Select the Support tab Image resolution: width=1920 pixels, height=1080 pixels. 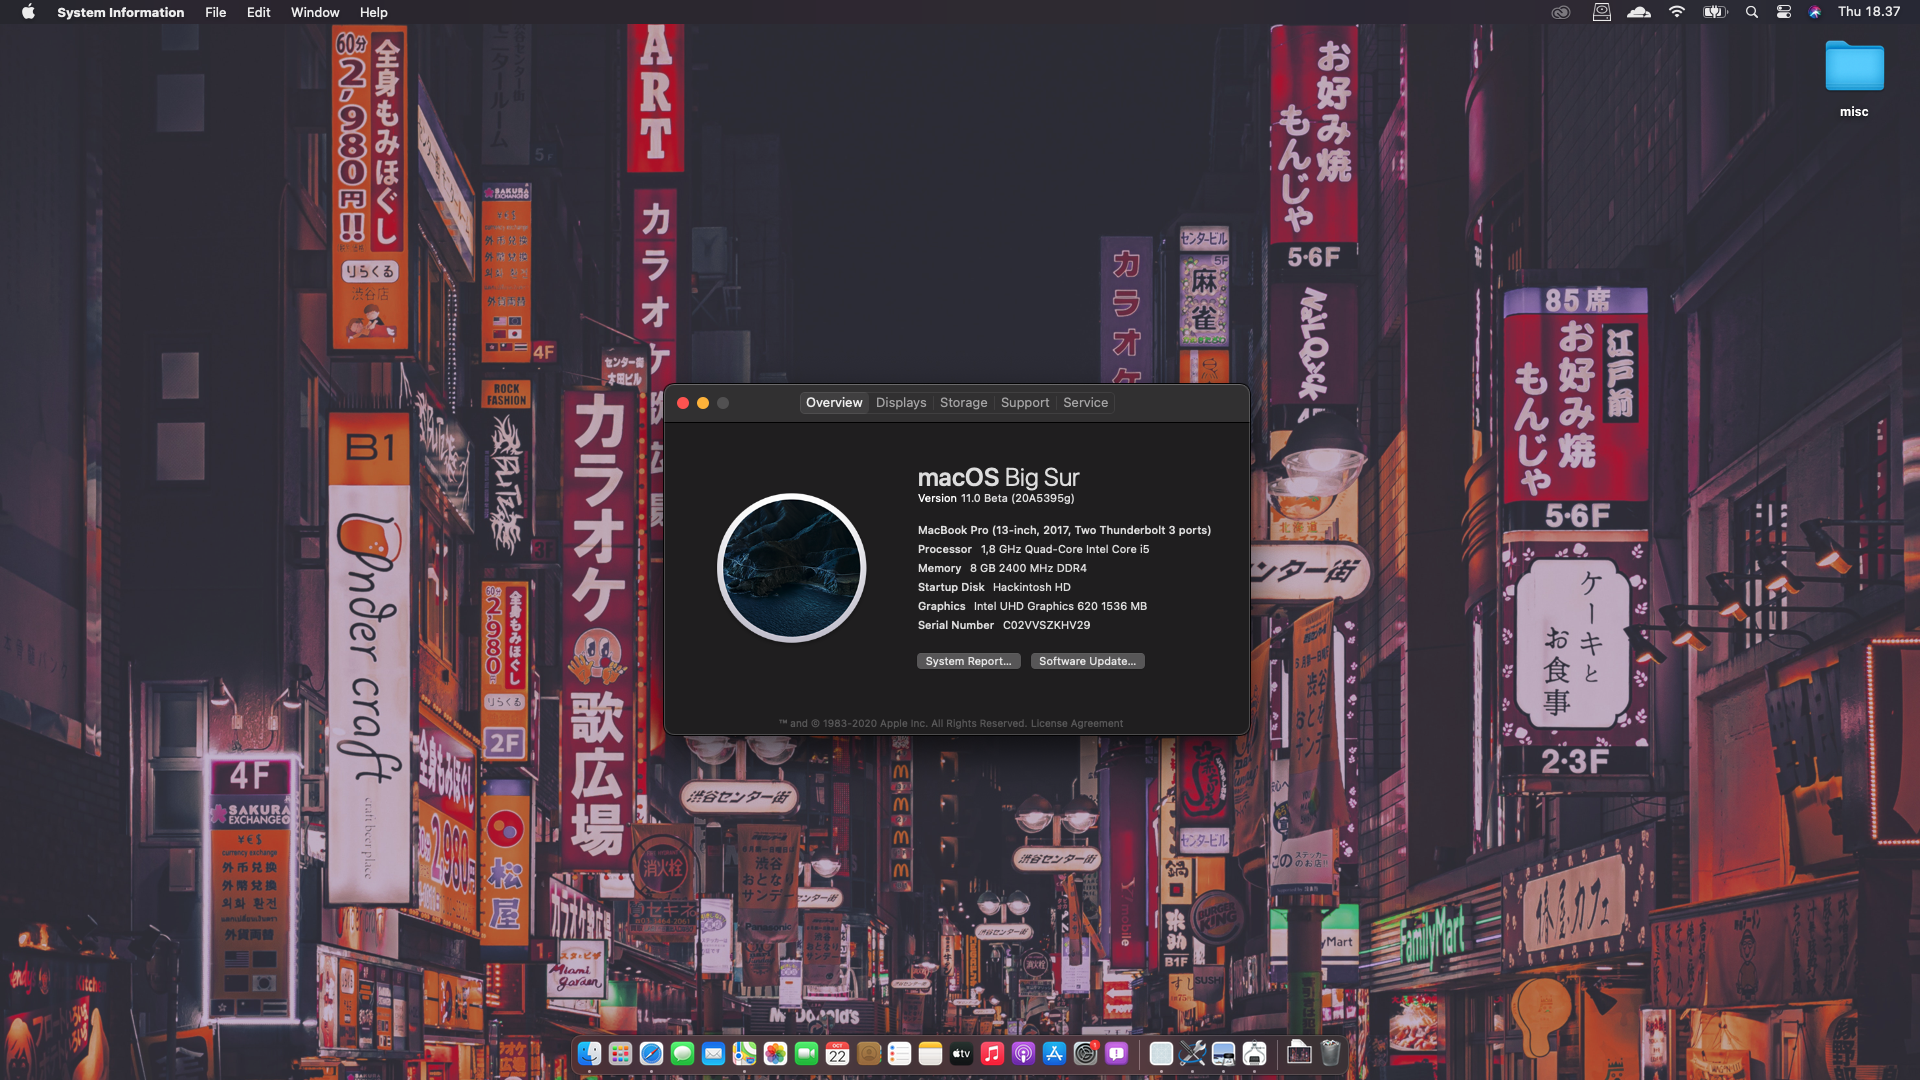click(1024, 403)
